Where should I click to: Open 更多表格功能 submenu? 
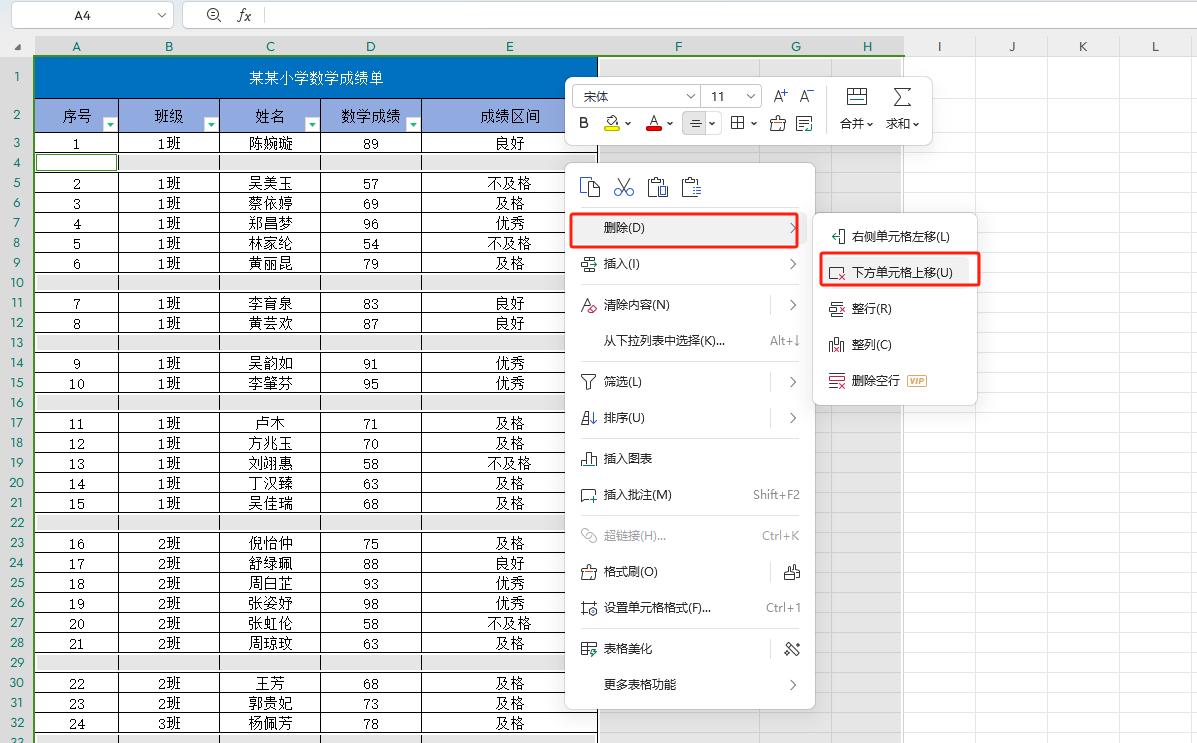pos(689,685)
